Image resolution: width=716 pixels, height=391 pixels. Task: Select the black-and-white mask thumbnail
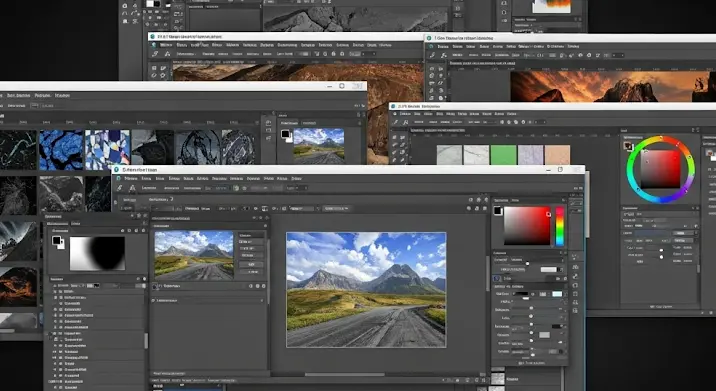[x=97, y=253]
